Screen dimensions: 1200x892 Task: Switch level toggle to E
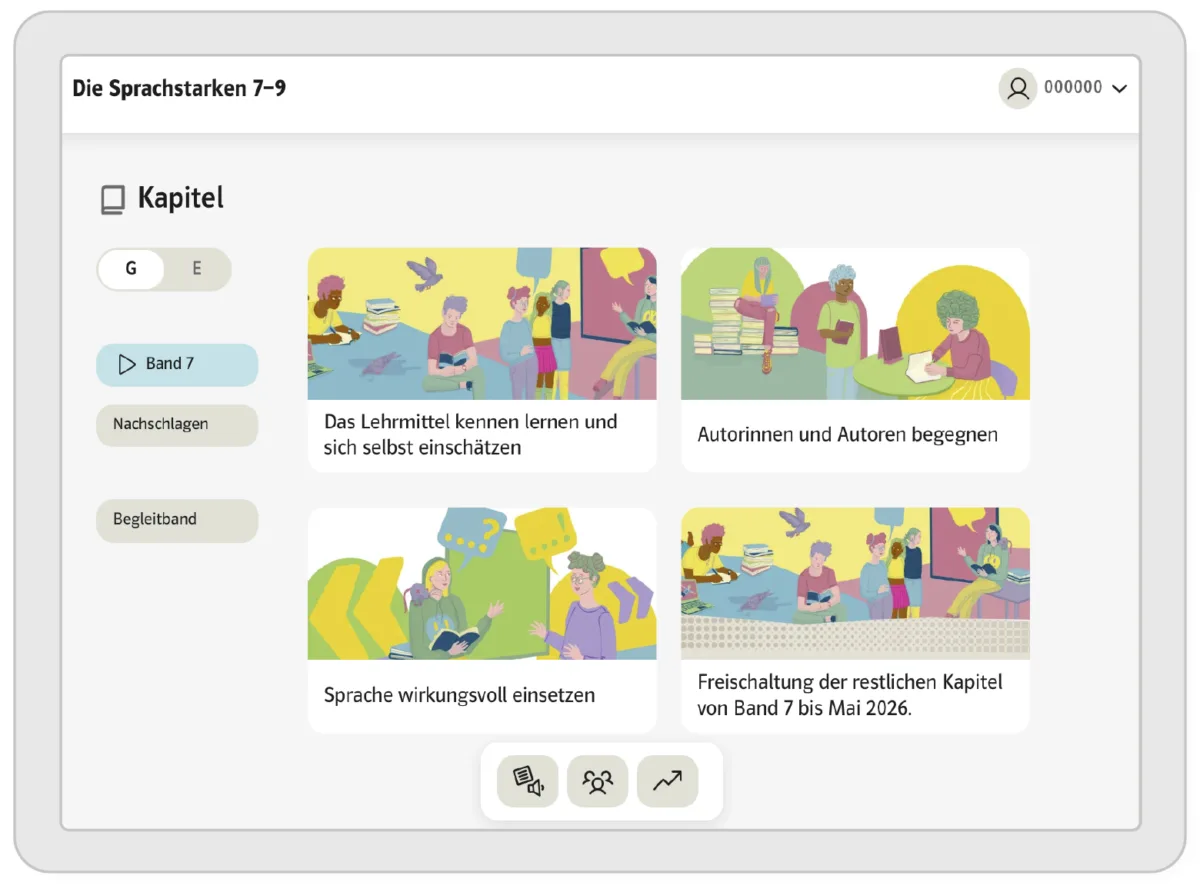pyautogui.click(x=197, y=269)
